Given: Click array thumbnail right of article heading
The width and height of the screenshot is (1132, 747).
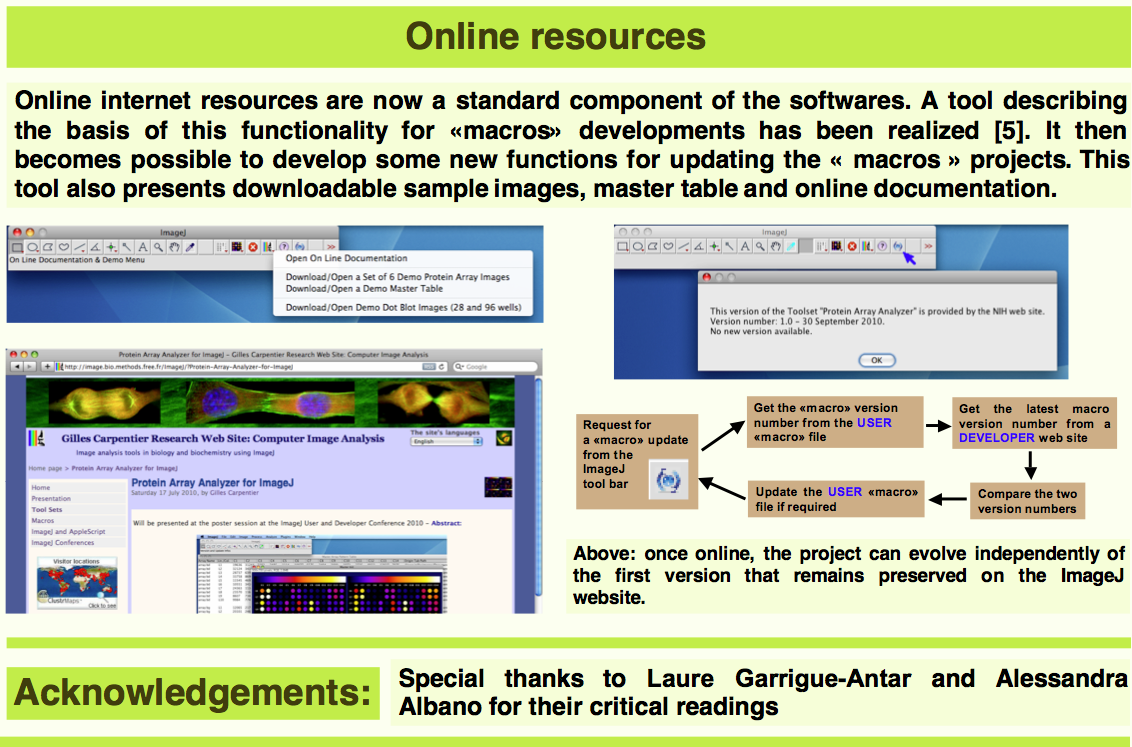Looking at the screenshot, I should point(498,487).
